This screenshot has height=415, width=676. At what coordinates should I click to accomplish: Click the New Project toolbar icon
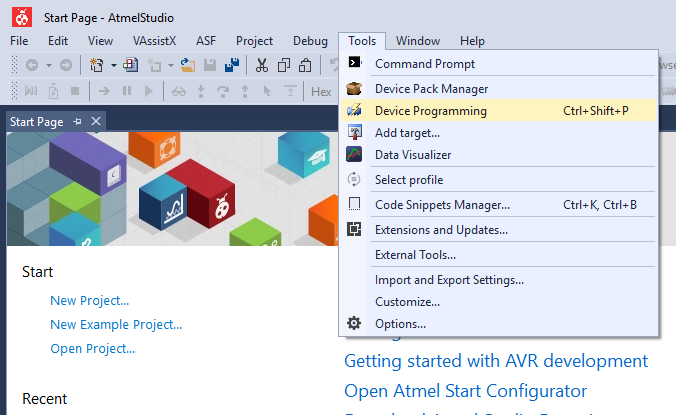[97, 66]
